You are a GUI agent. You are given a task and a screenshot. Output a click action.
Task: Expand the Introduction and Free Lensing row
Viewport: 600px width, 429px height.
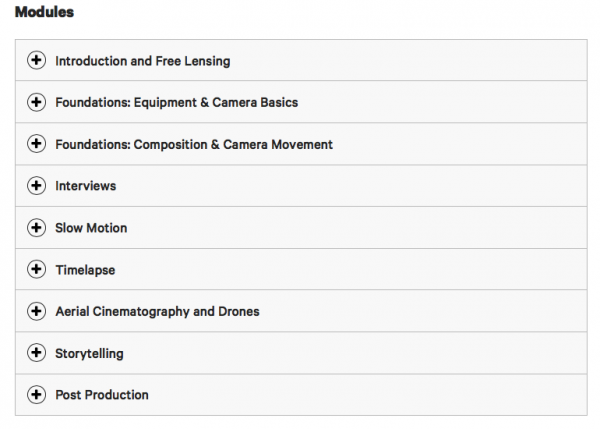pyautogui.click(x=142, y=61)
